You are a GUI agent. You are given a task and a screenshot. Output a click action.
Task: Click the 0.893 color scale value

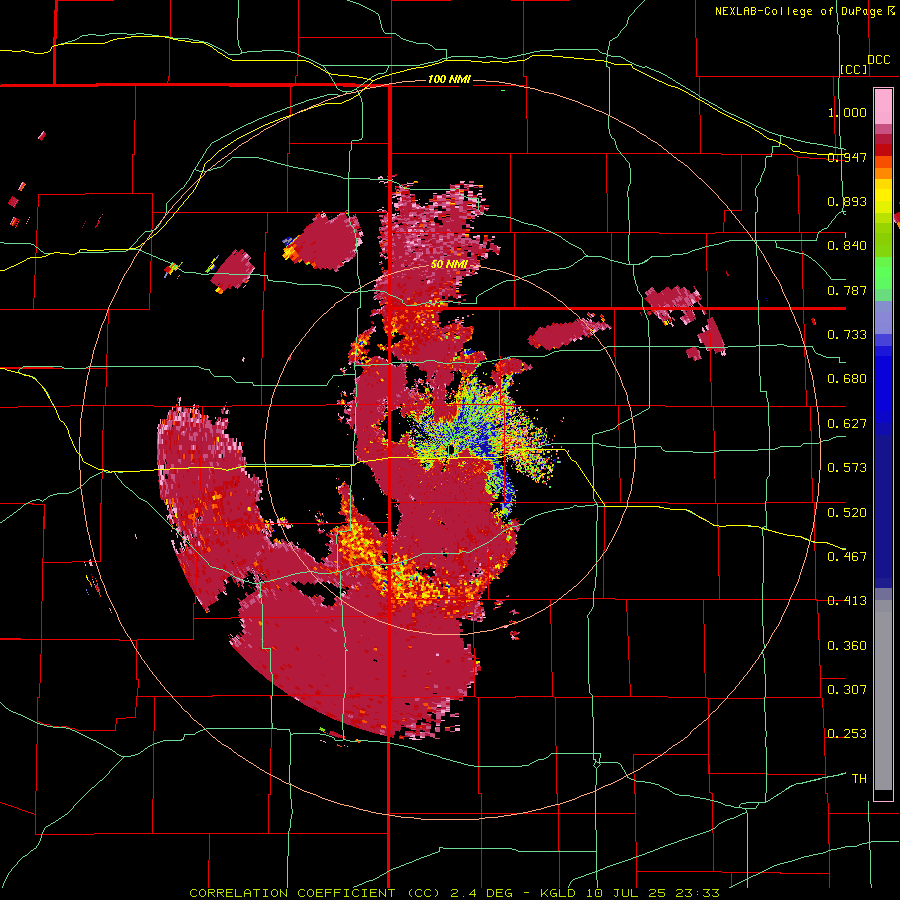(847, 201)
